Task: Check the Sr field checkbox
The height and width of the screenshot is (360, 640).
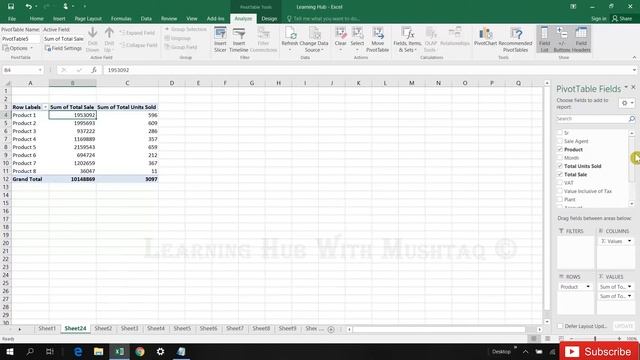Action: click(x=560, y=133)
